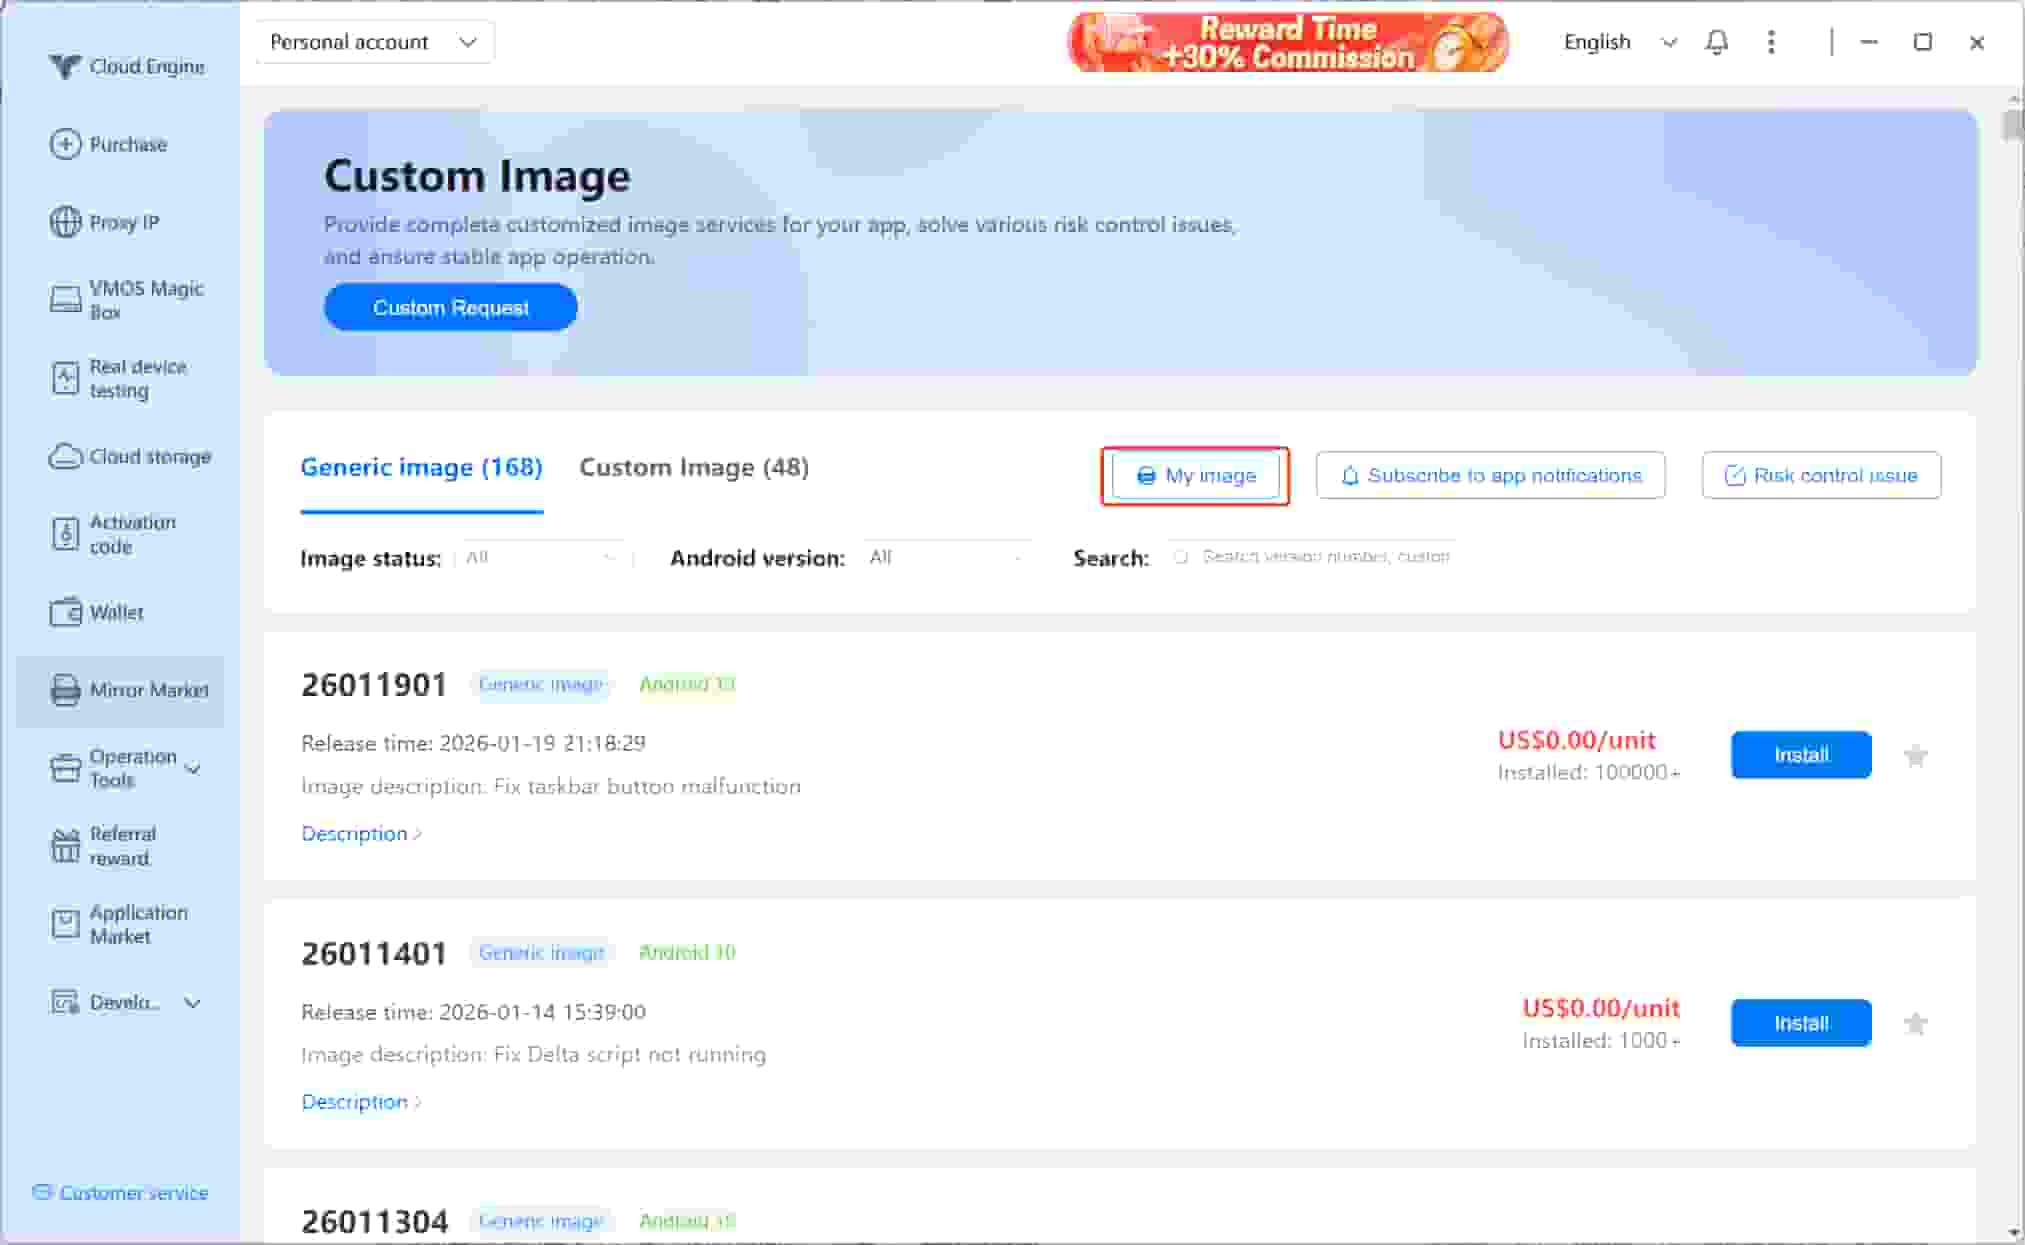Install image 26011901
The height and width of the screenshot is (1245, 2025).
[1800, 755]
